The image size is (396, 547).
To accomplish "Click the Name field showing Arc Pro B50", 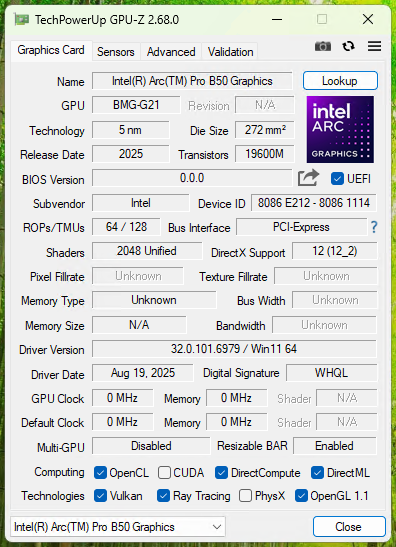I will click(192, 81).
